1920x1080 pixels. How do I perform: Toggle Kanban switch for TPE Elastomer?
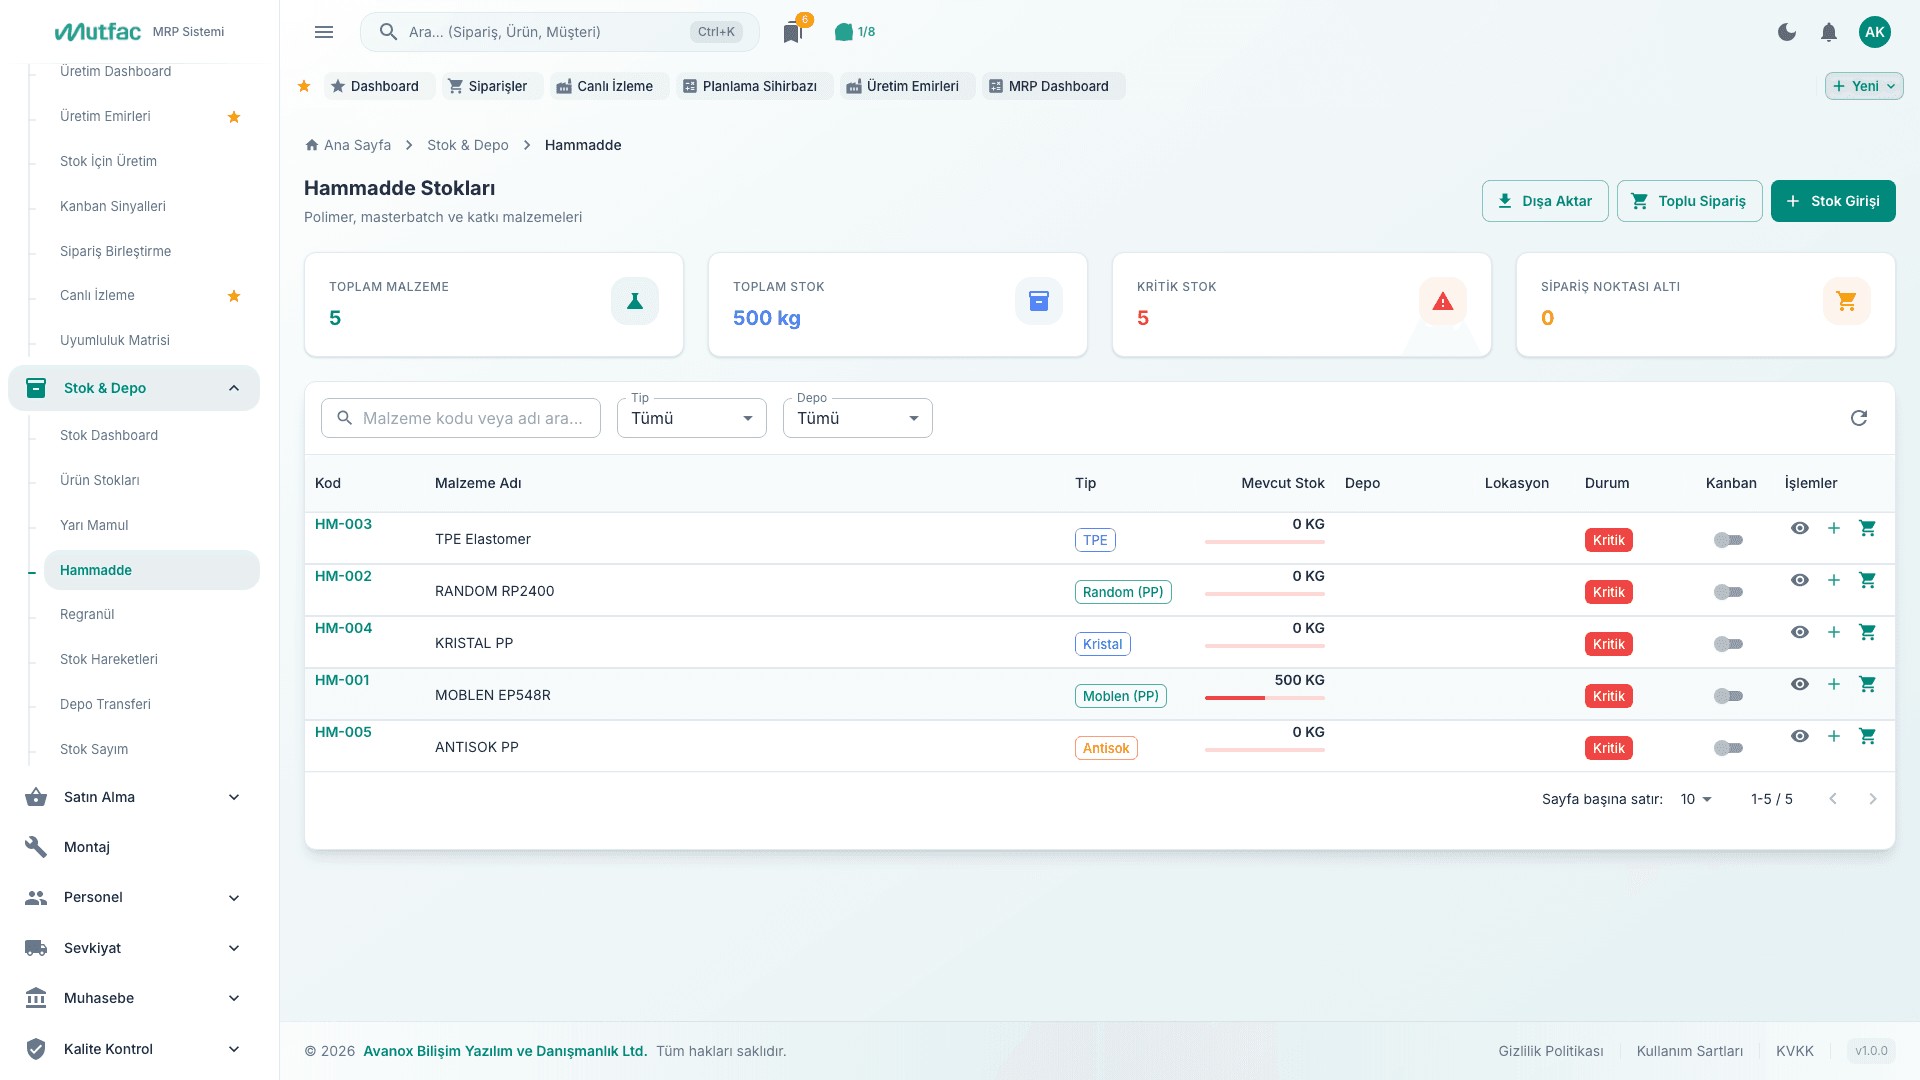click(x=1728, y=540)
